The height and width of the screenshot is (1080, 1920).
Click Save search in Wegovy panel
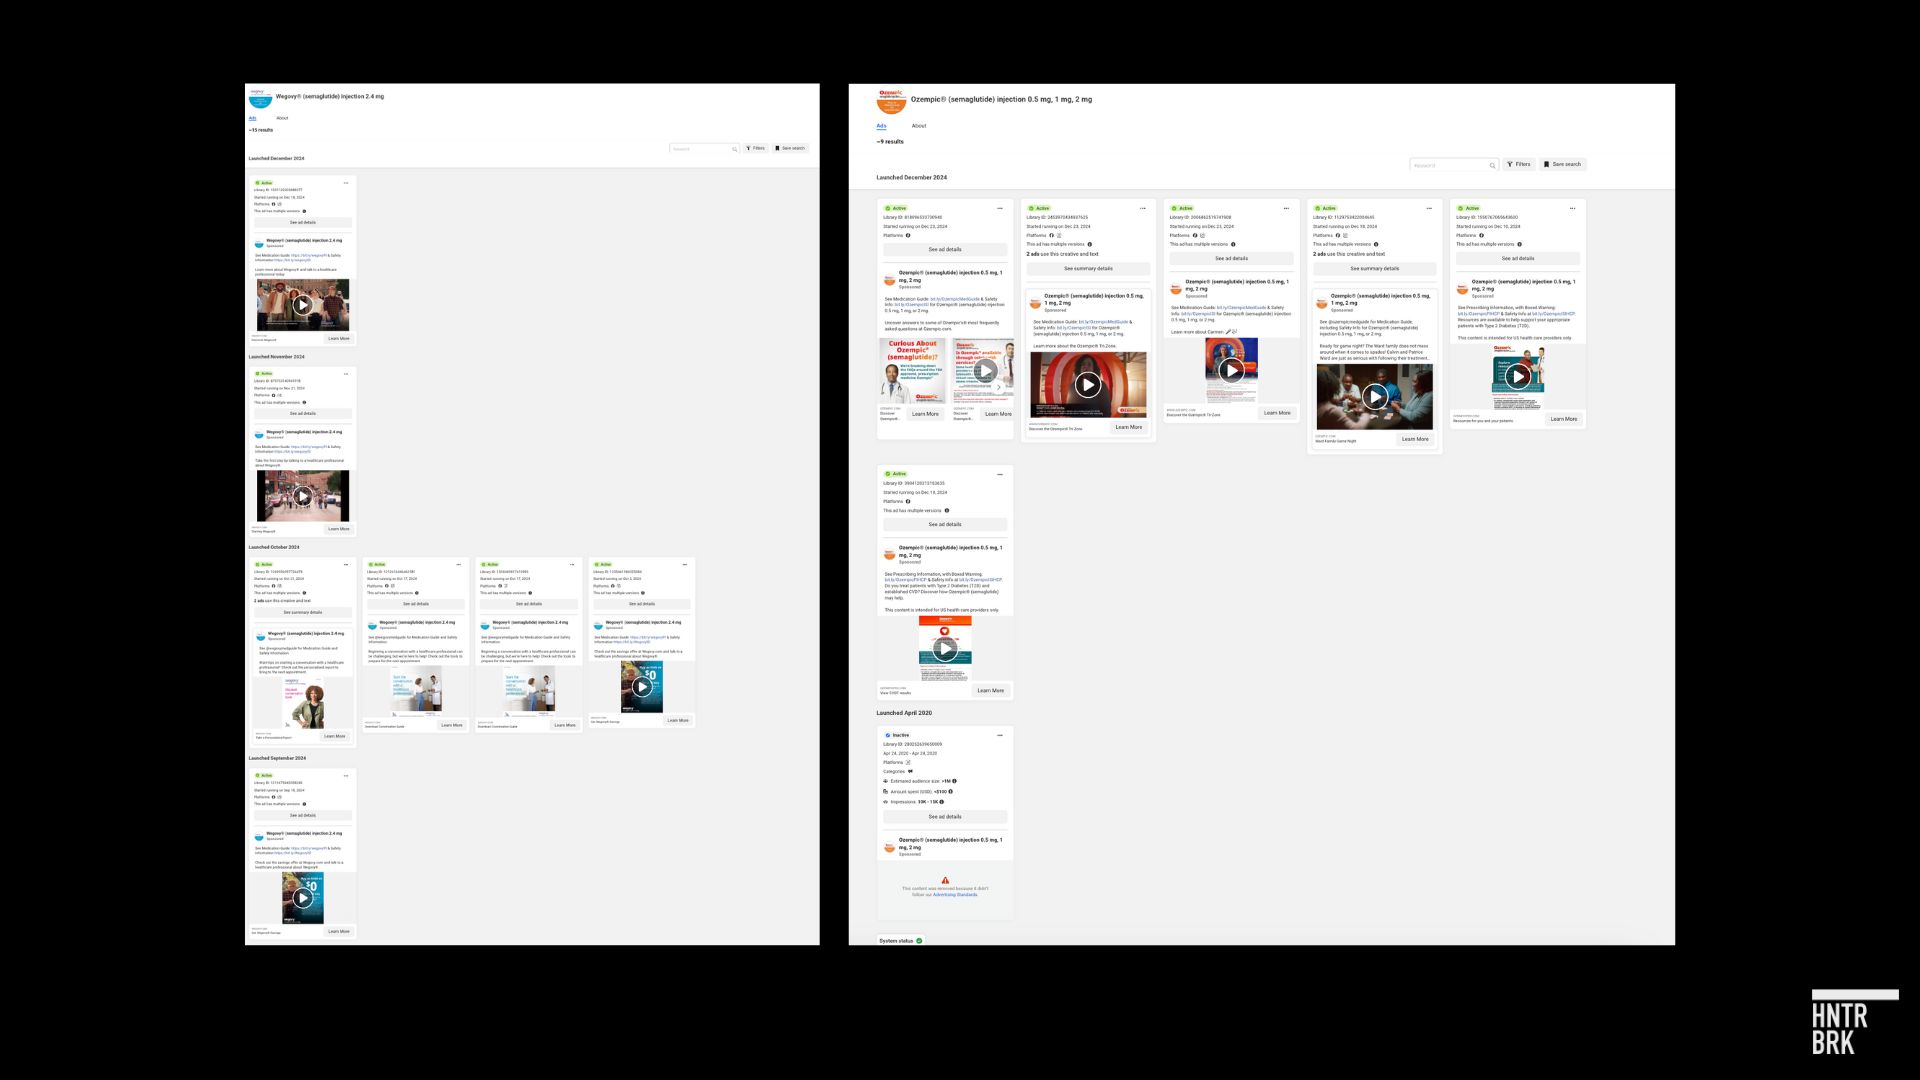point(790,148)
